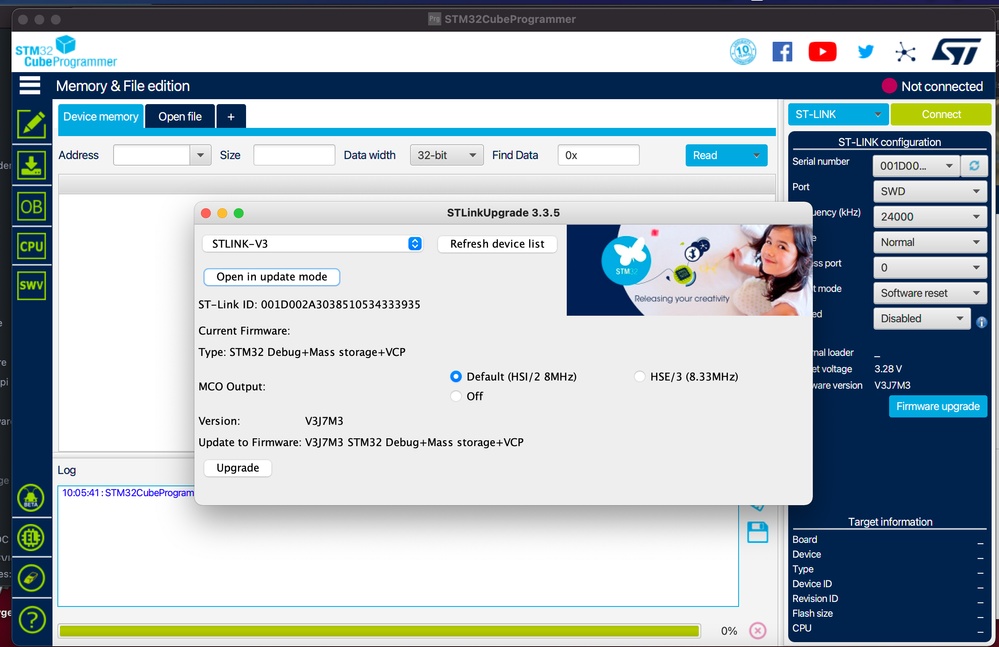
Task: Open the SWV viewer panel
Action: [x=31, y=285]
